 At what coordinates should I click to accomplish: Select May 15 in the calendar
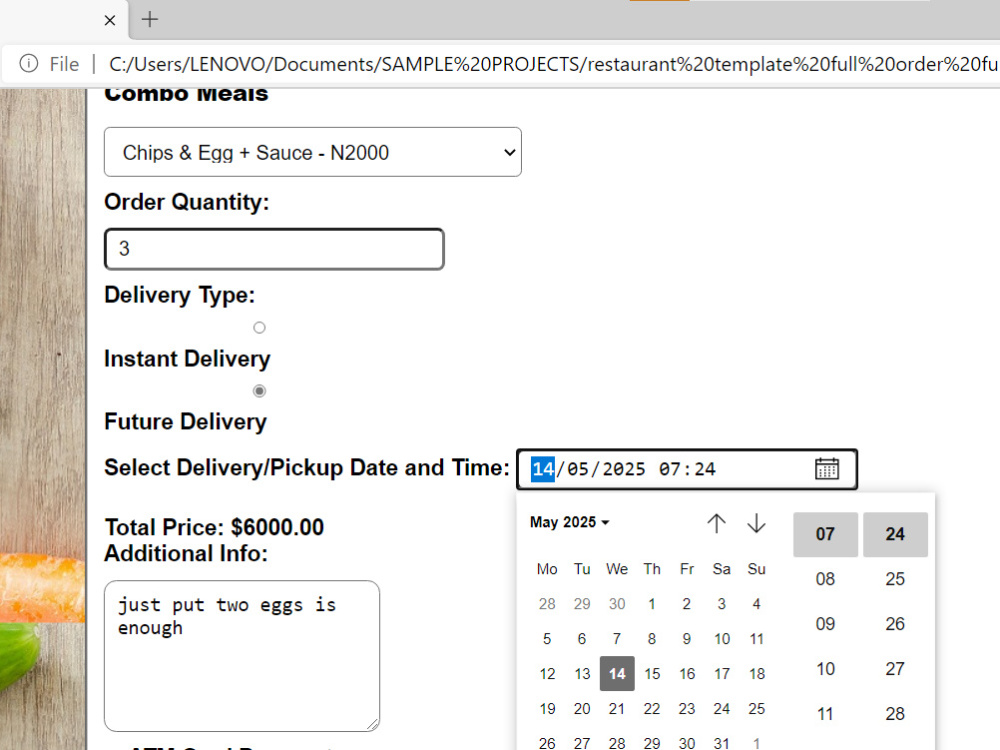[652, 673]
